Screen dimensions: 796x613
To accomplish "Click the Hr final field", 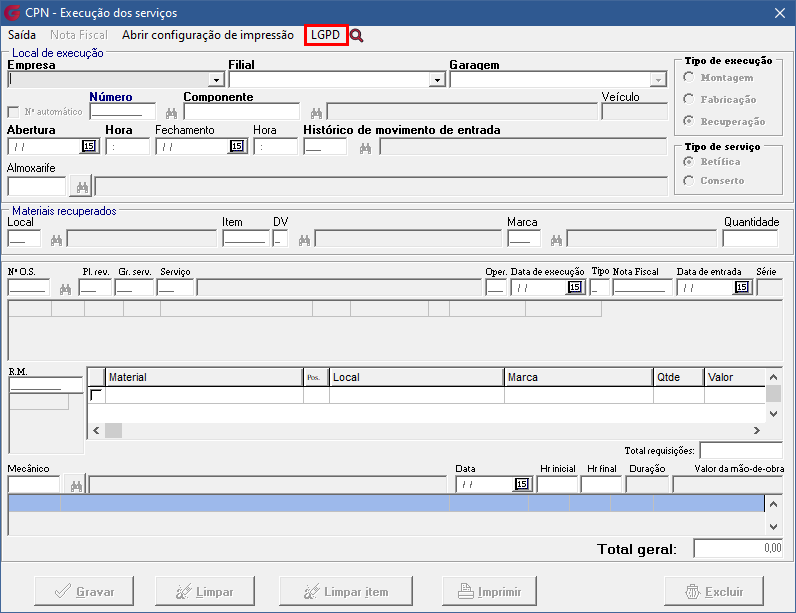I will pos(601,485).
